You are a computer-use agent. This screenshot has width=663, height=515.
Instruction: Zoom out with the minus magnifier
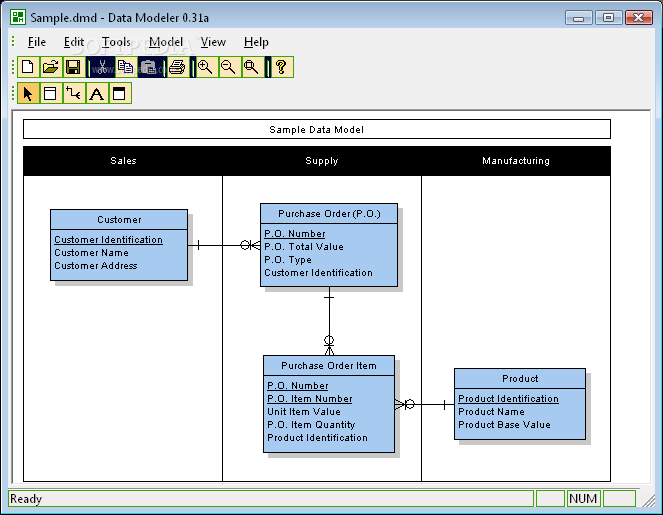pyautogui.click(x=229, y=67)
